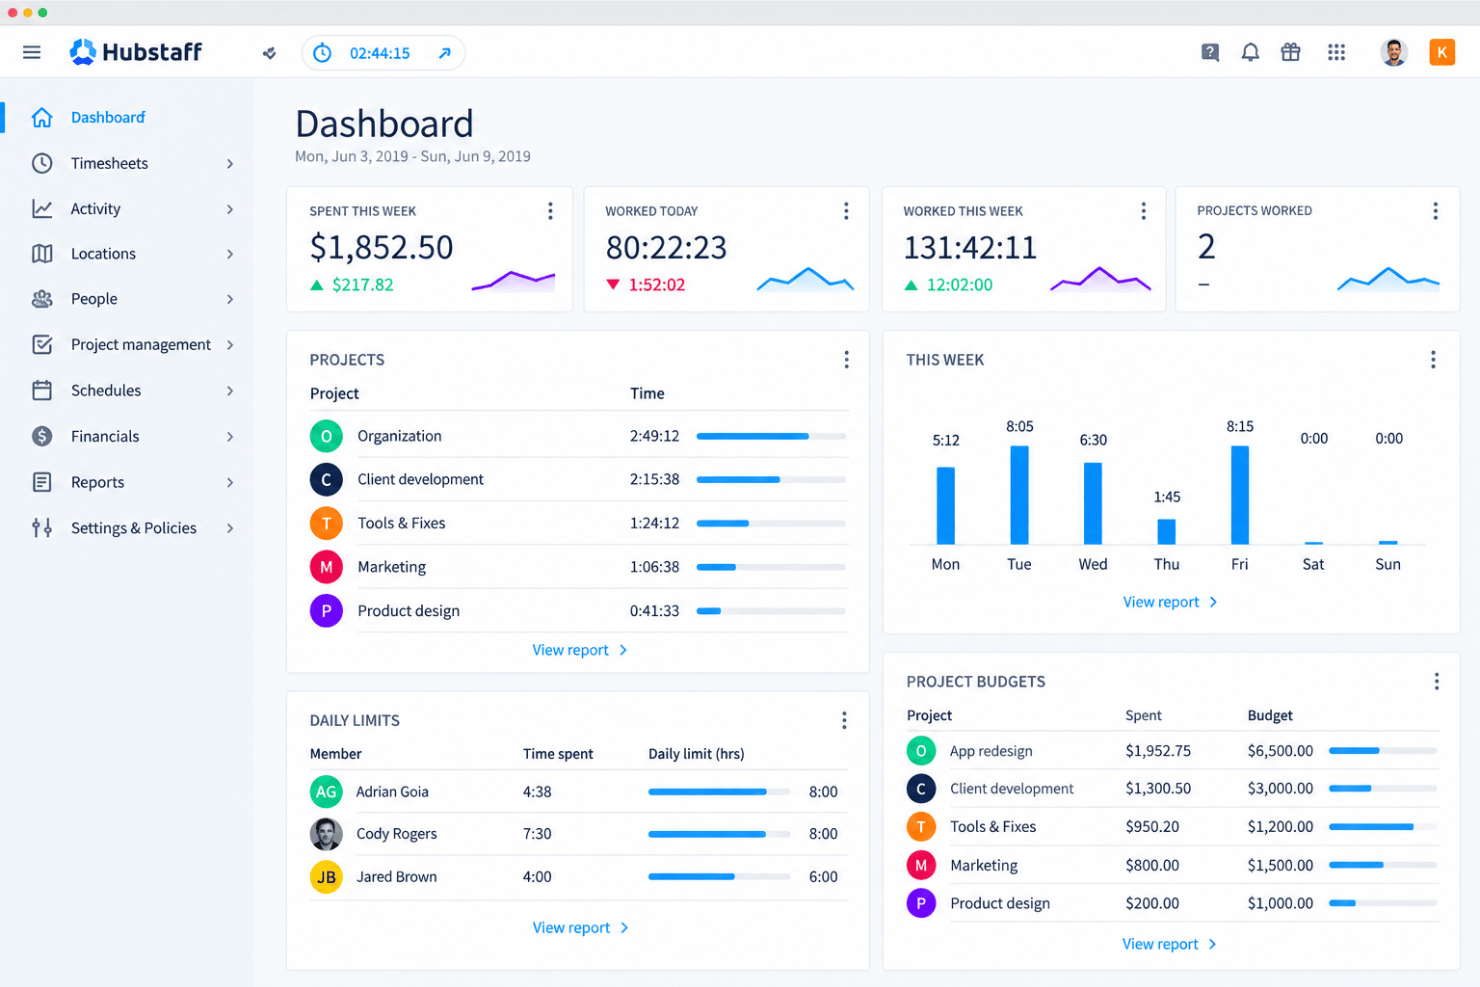
Task: Expand the People submenu chevron
Action: tap(230, 299)
